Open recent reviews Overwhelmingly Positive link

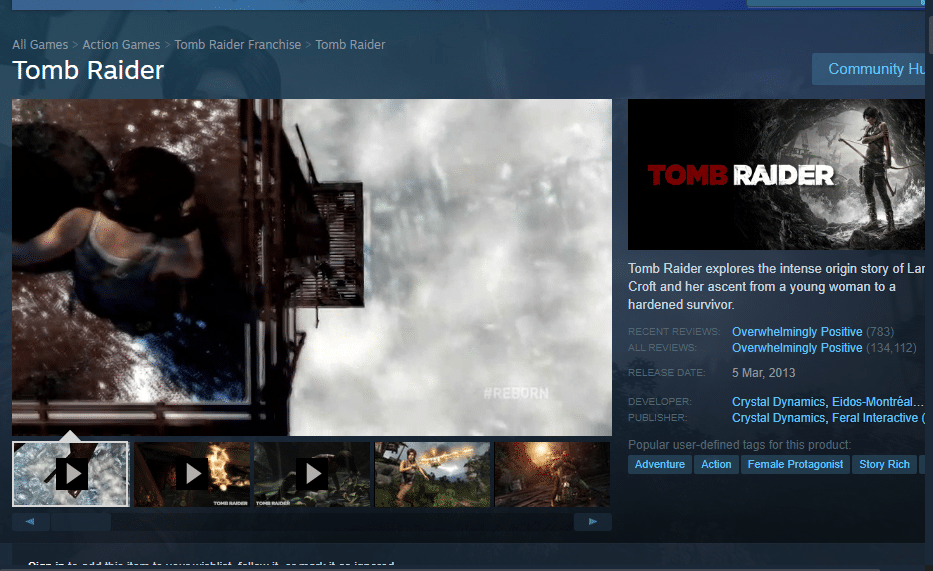point(797,332)
